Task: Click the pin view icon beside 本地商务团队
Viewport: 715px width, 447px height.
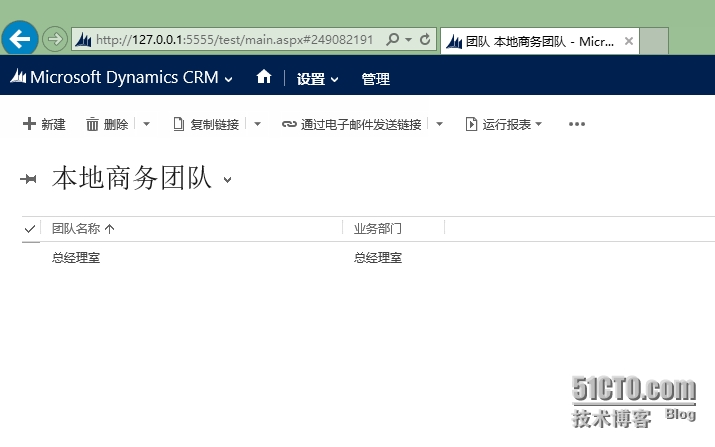Action: coord(28,179)
